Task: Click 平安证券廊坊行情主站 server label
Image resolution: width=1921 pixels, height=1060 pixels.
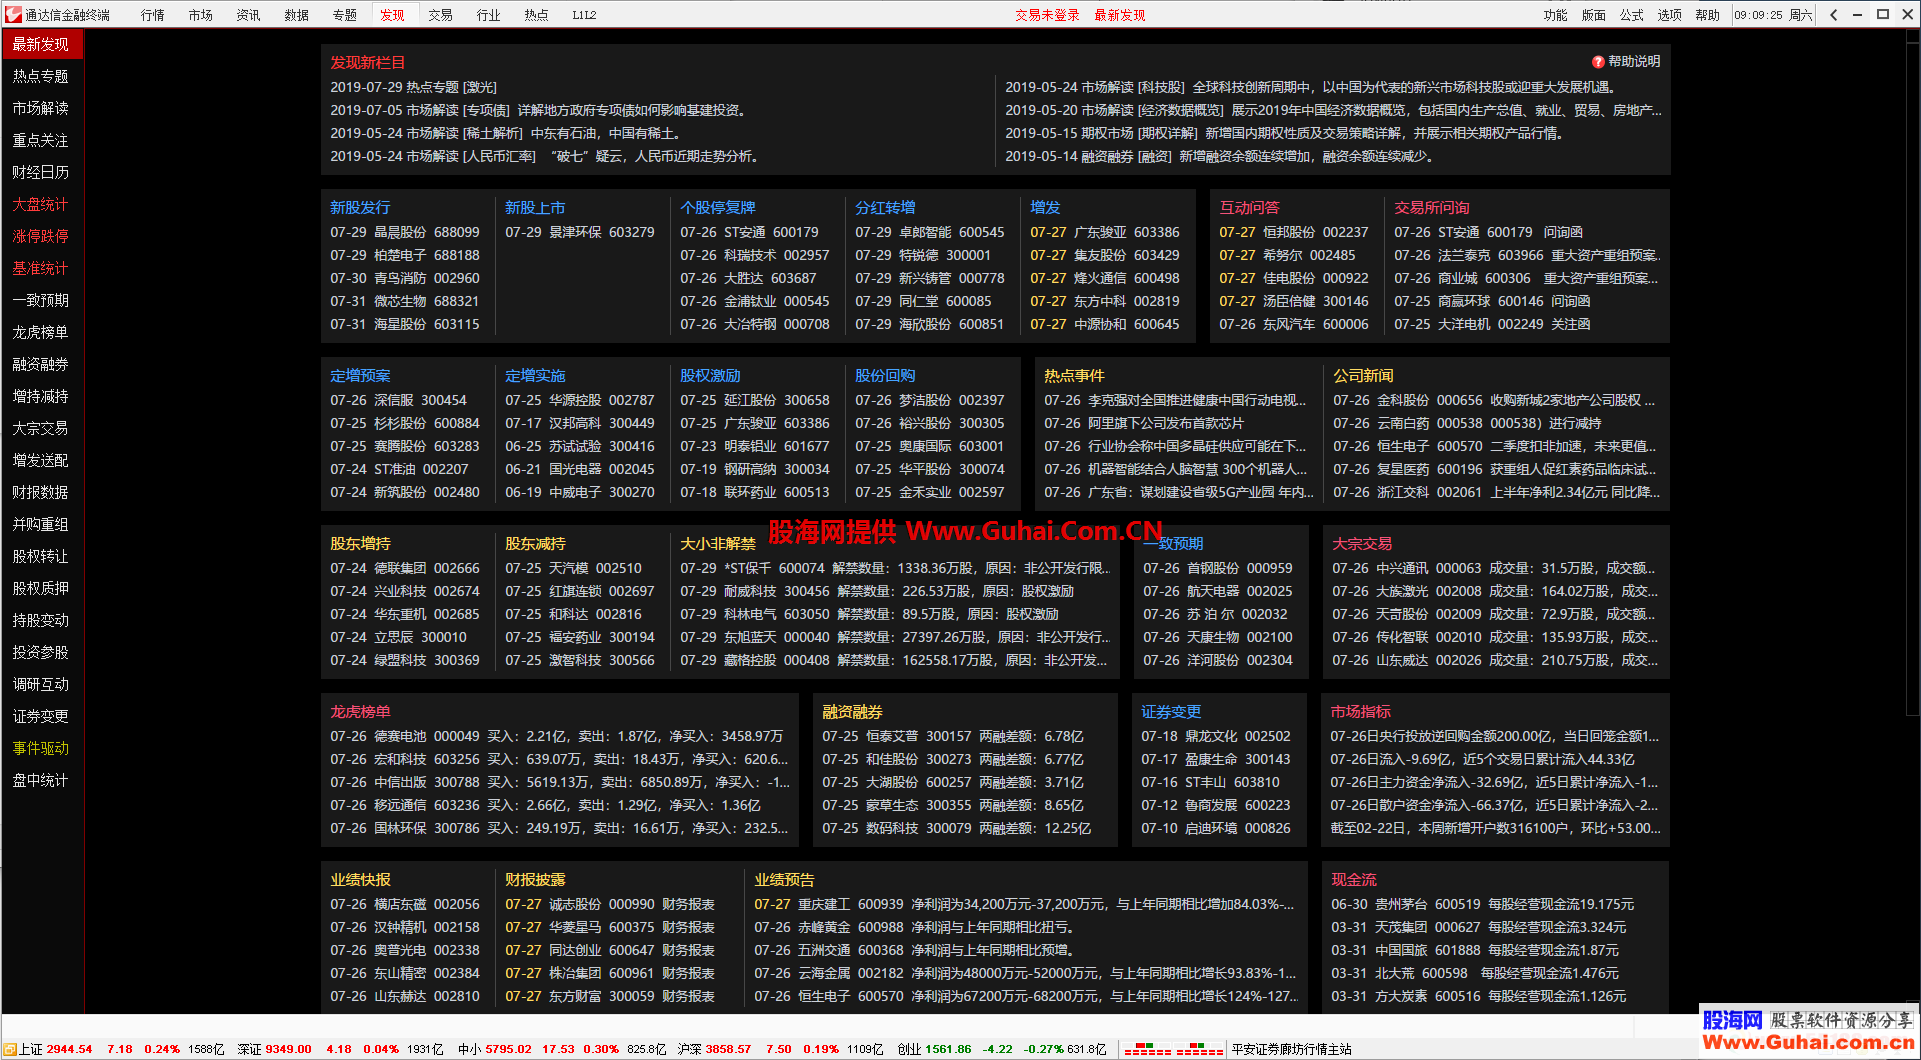Action: pyautogui.click(x=1291, y=1049)
